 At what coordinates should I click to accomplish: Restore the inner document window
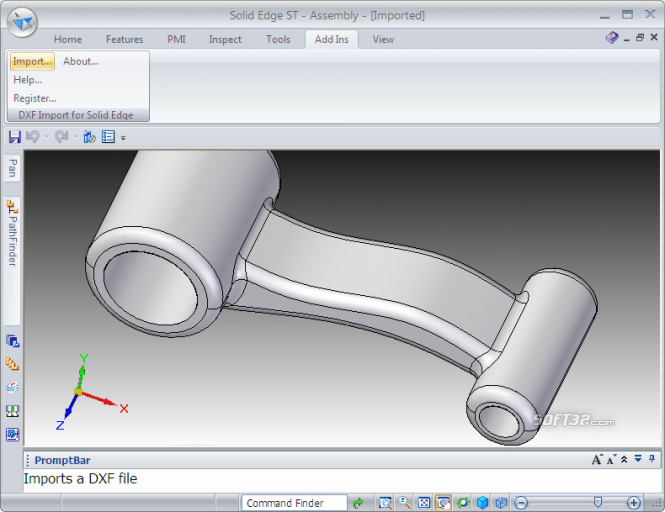[640, 38]
